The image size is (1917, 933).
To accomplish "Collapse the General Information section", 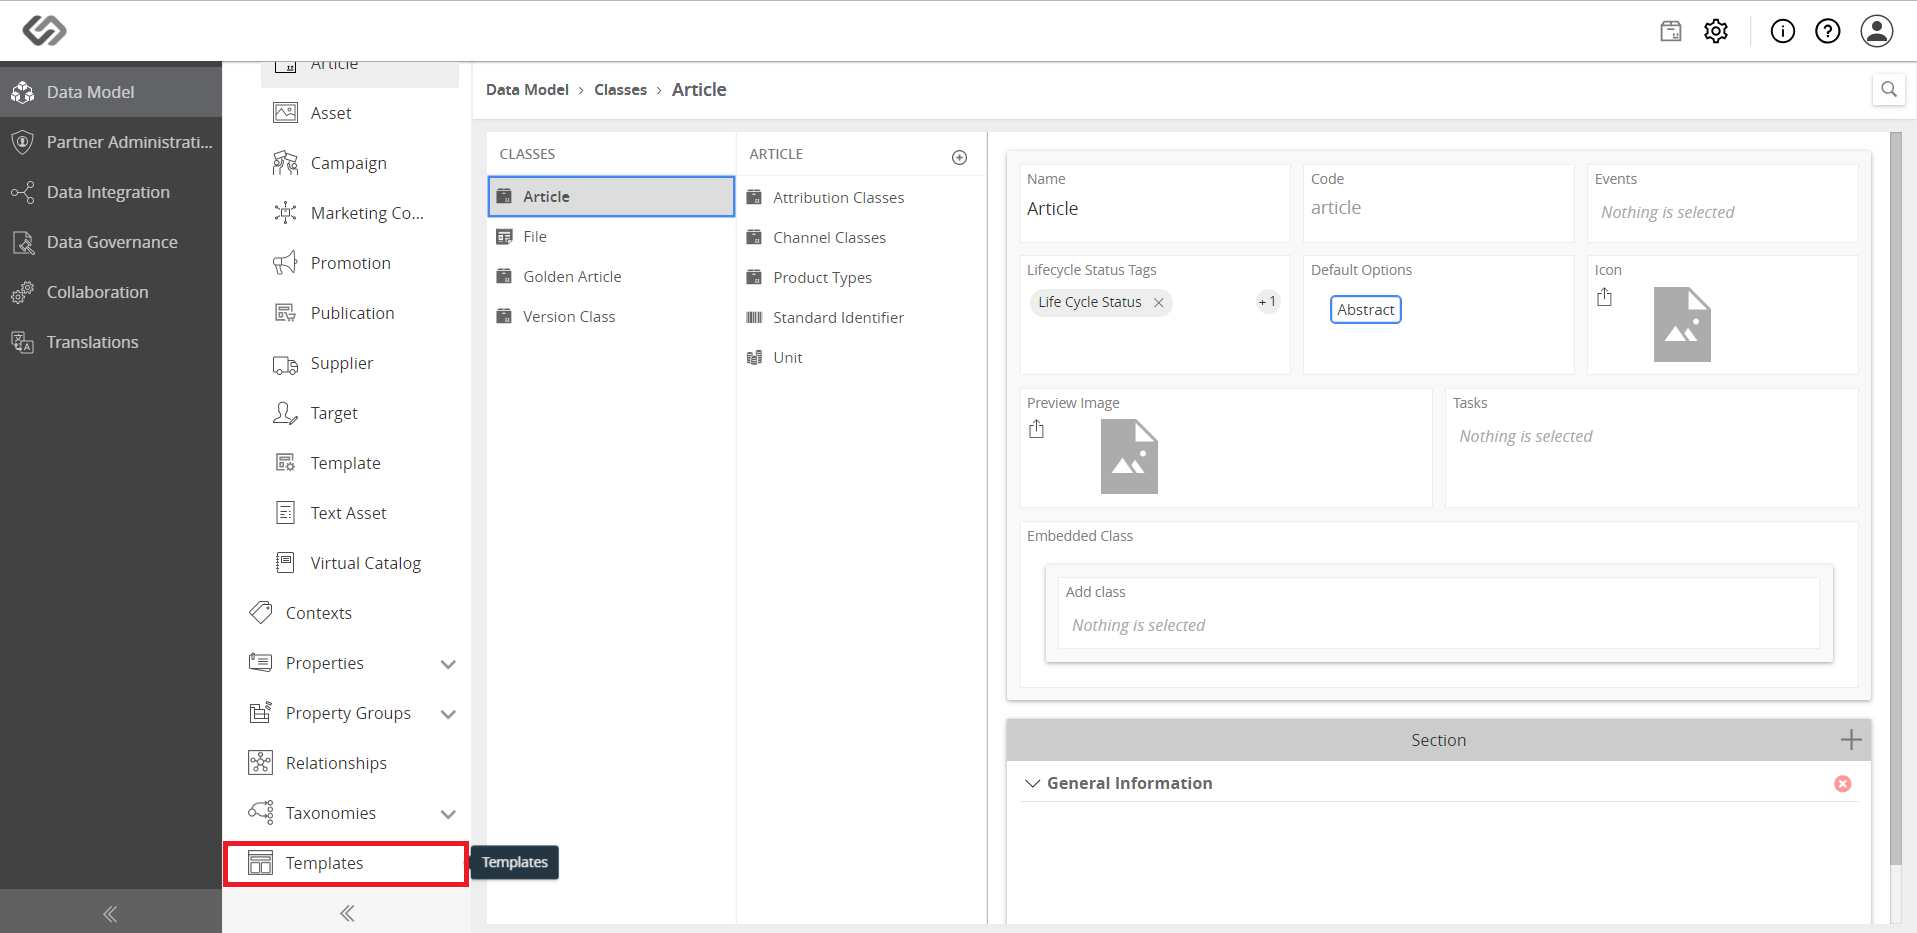I will [x=1033, y=783].
